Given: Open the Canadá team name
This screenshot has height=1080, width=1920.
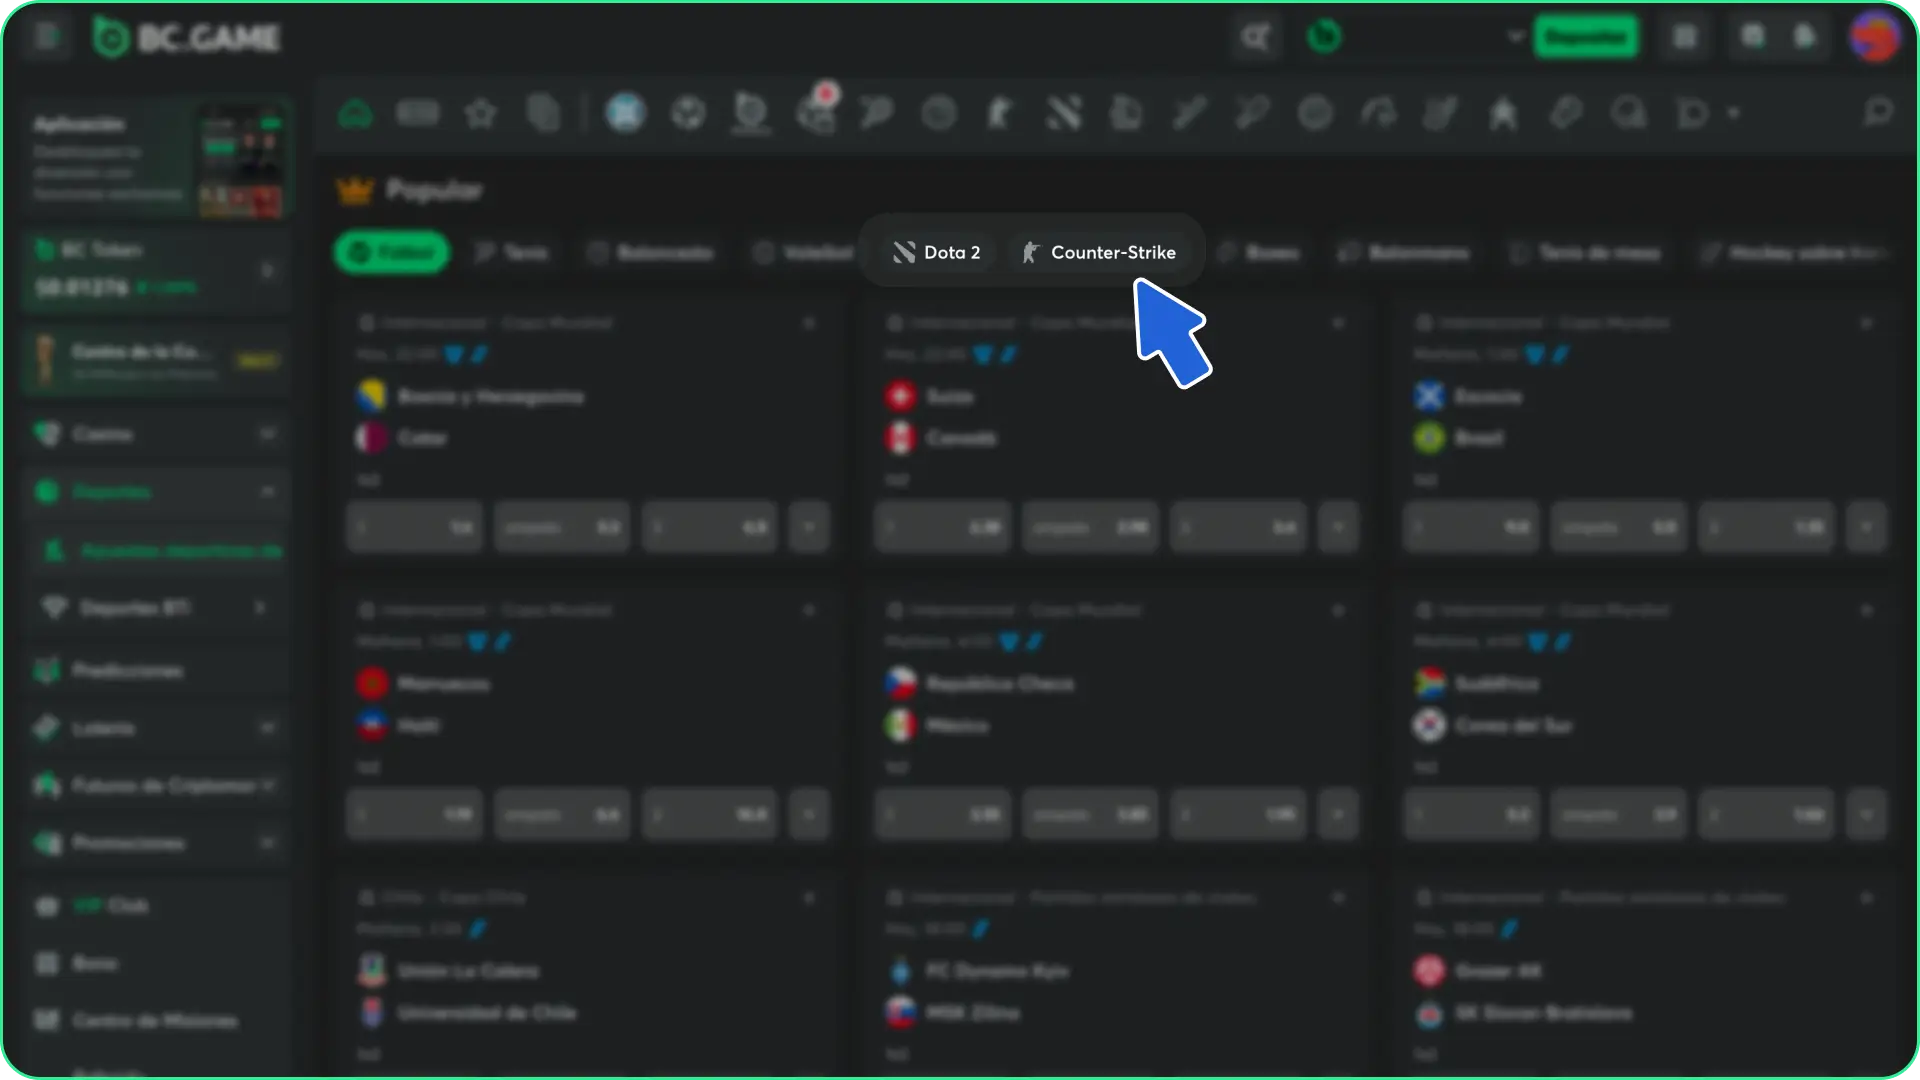Looking at the screenshot, I should [961, 438].
